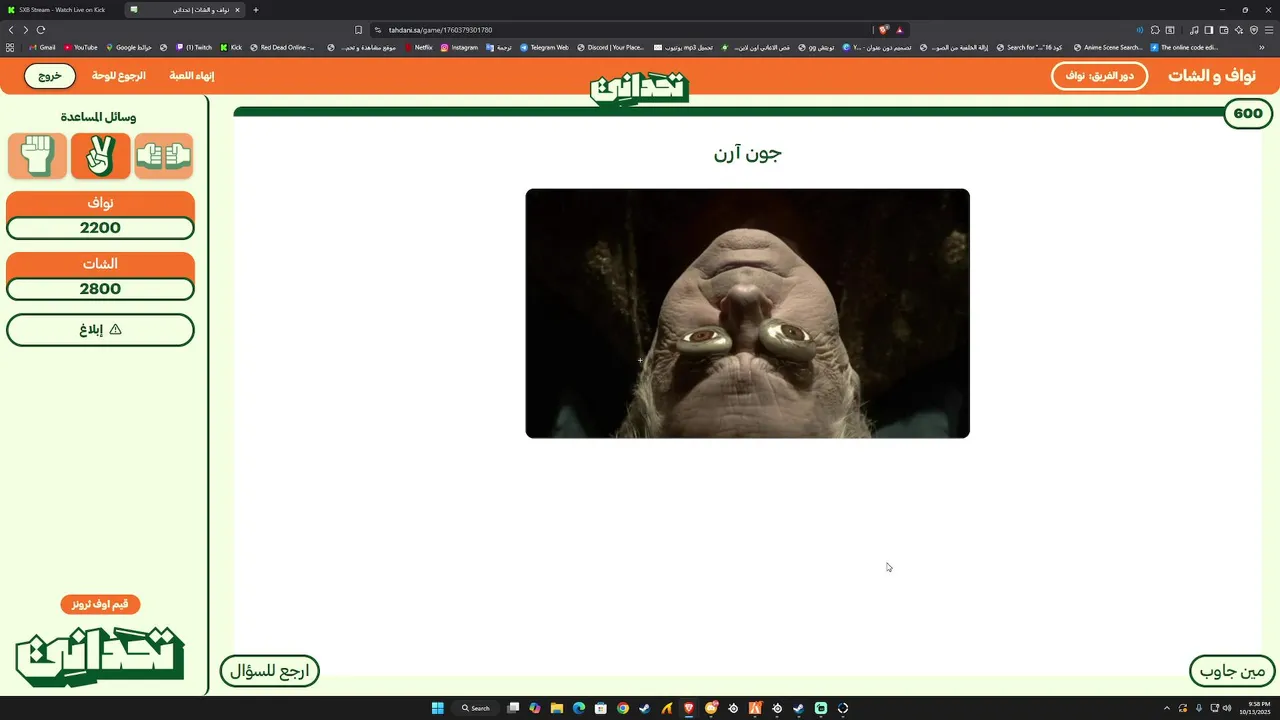Screen dimensions: 1280x720
Task: Open Telegram Web bookmark
Action: [544, 47]
